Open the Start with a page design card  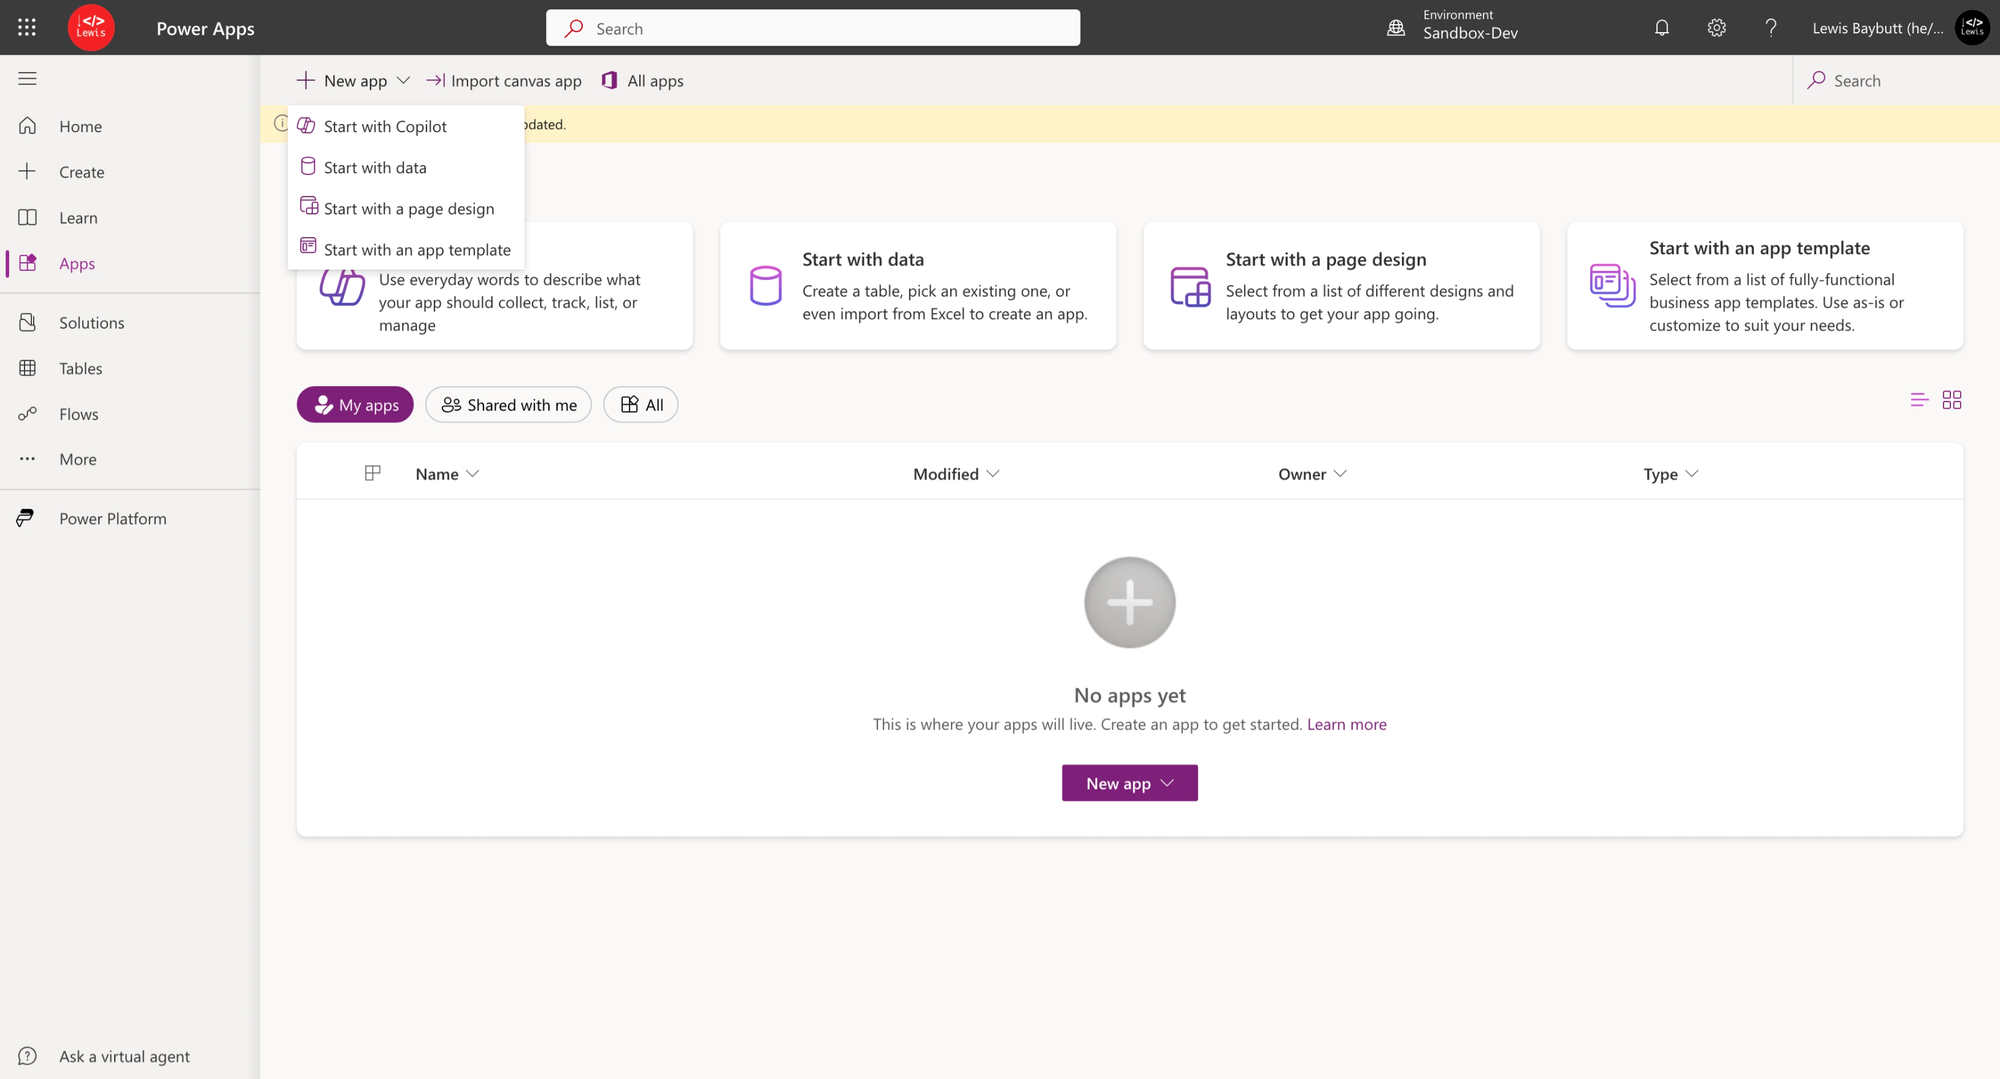[x=1341, y=286]
